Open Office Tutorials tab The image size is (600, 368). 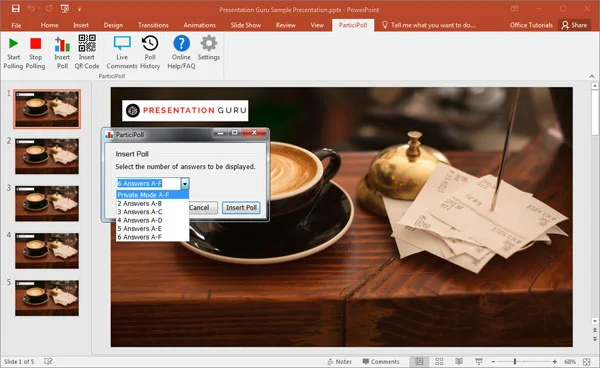coord(531,25)
